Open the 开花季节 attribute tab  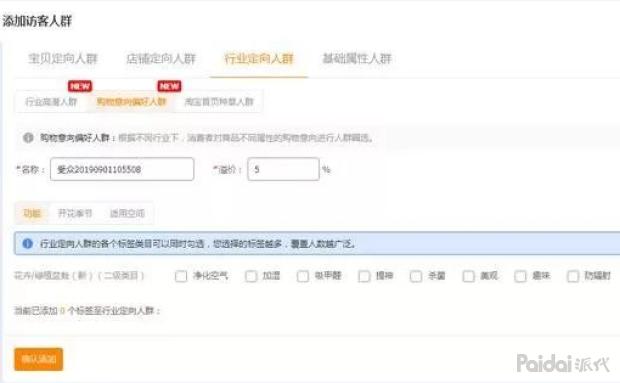(x=75, y=213)
